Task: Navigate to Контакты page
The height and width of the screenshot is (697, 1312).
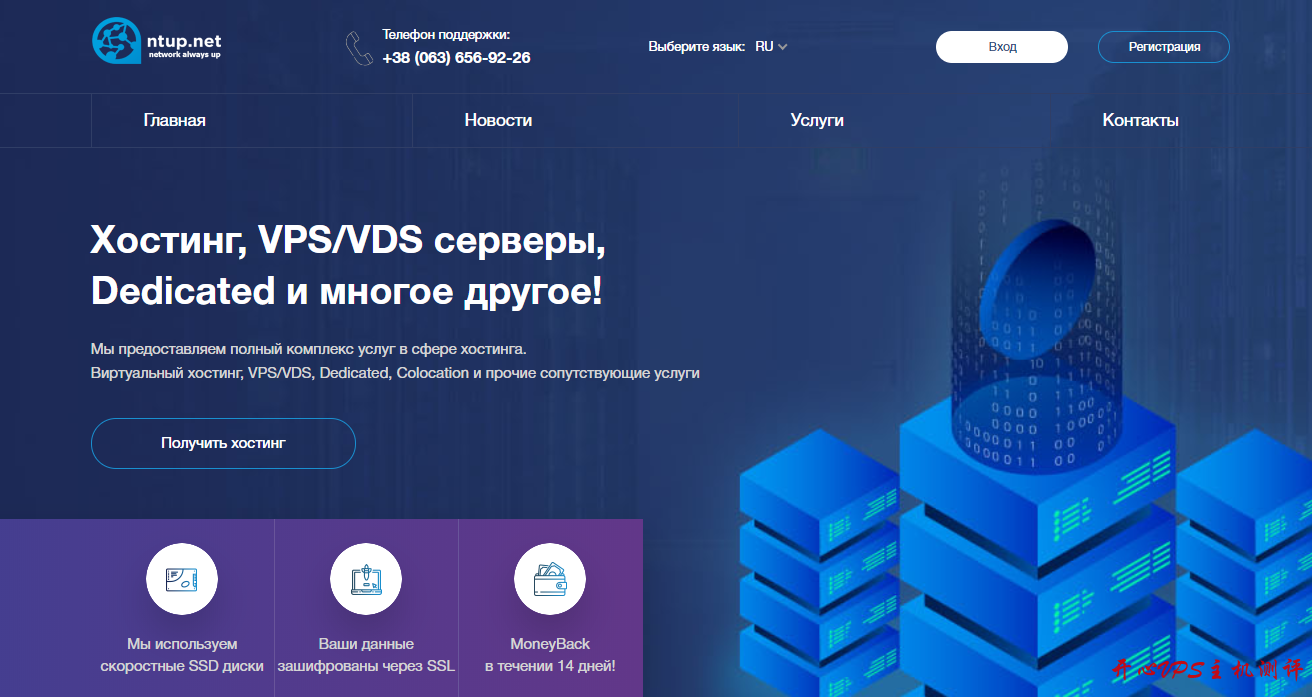Action: pos(1140,120)
